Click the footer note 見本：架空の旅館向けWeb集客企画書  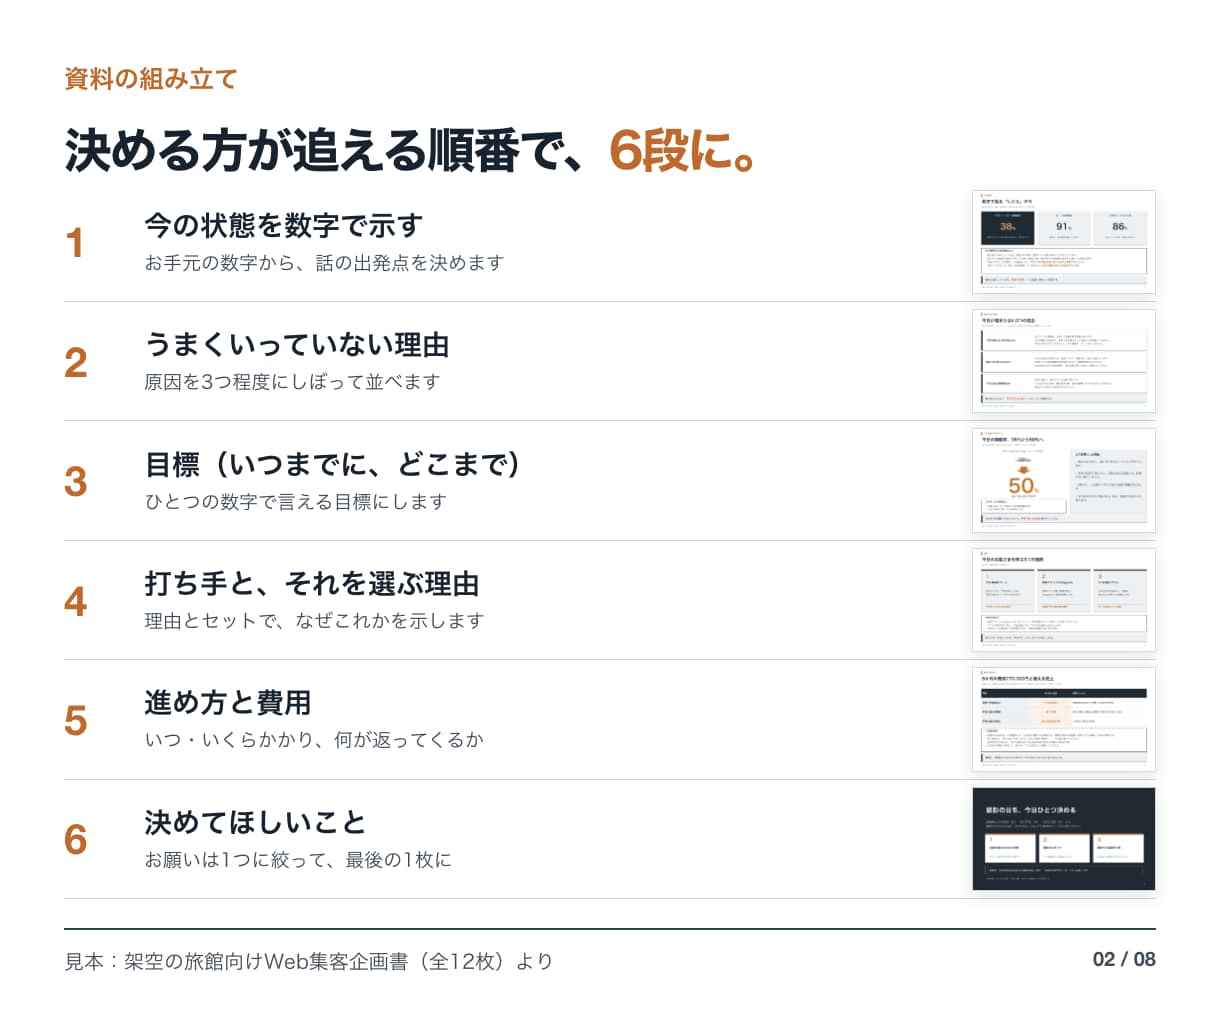(x=309, y=961)
